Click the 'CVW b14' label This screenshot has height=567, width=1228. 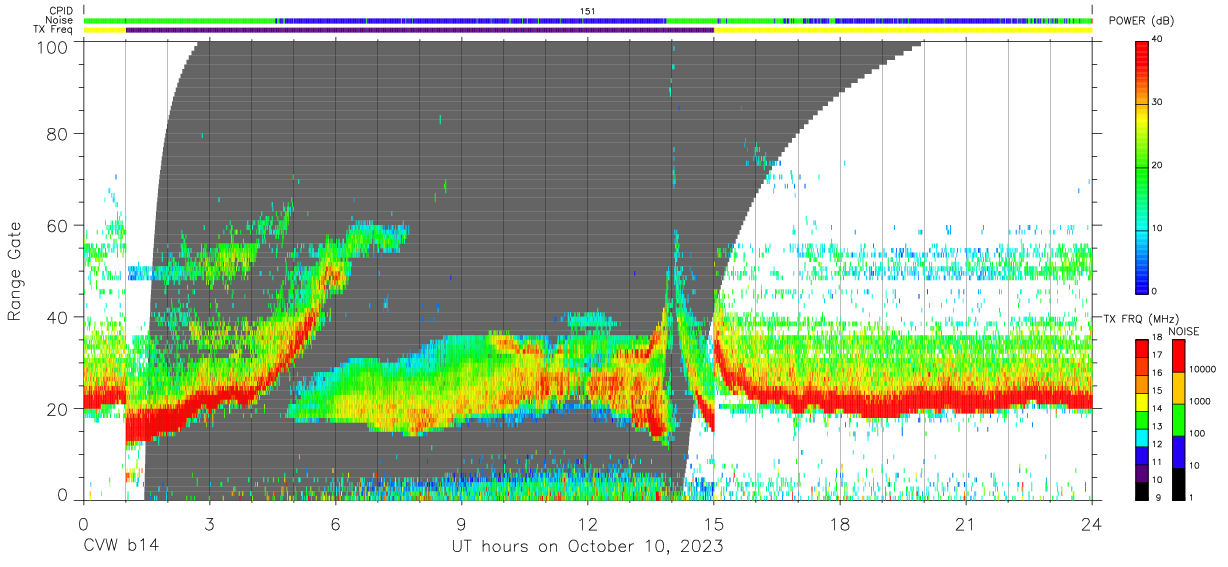tap(120, 546)
